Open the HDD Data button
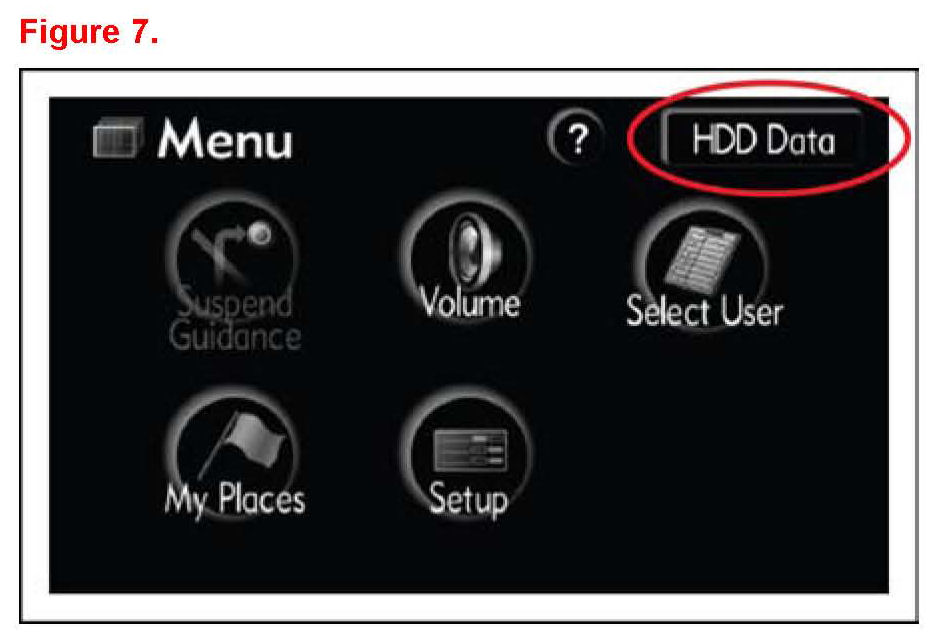The width and height of the screenshot is (941, 641). click(x=762, y=139)
